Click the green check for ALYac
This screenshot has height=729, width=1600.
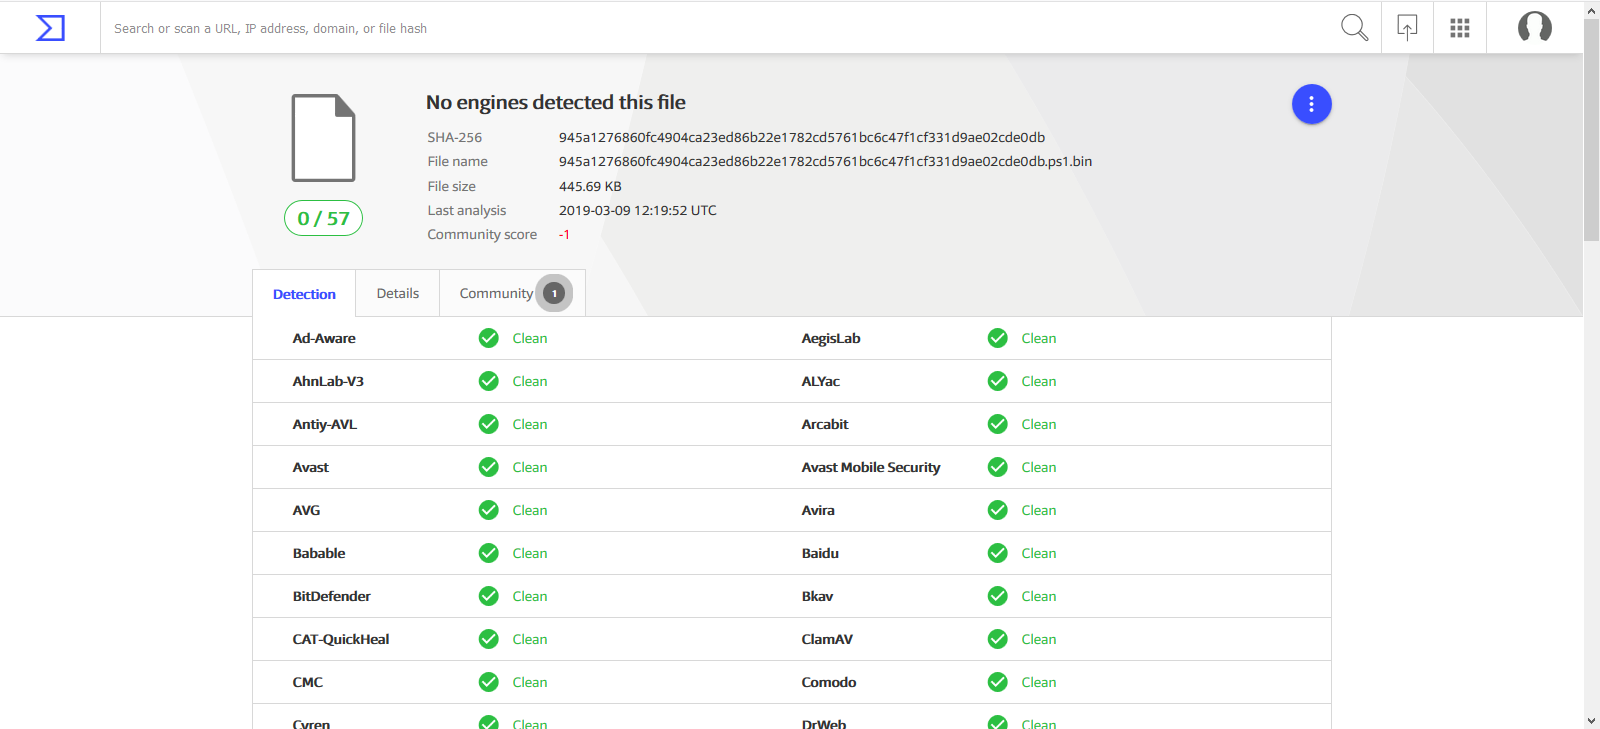click(997, 381)
